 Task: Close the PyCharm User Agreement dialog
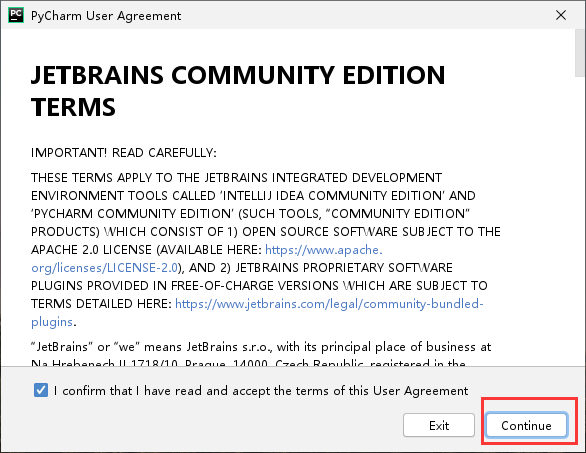[561, 15]
